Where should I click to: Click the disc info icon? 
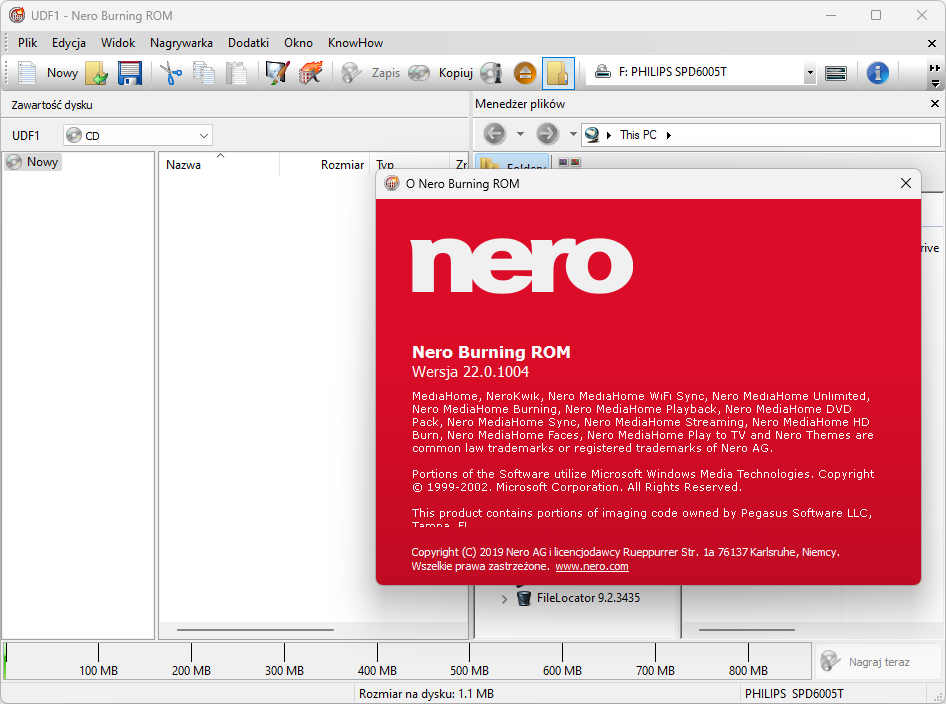[492, 73]
